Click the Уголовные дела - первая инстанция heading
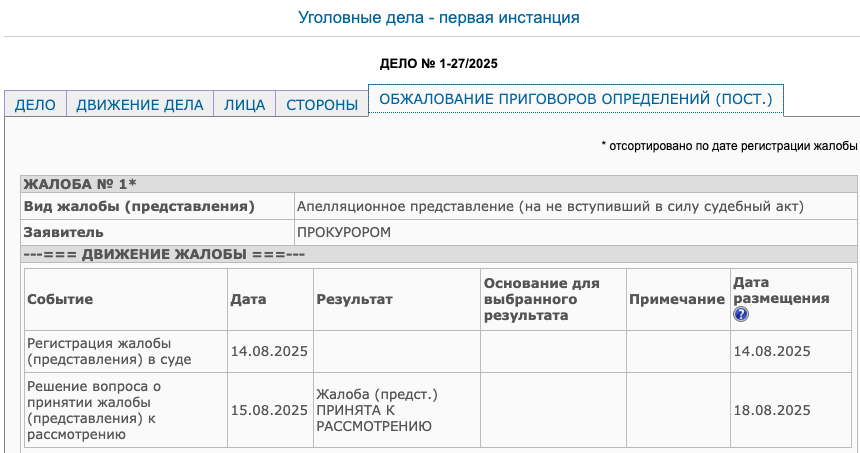 pos(439,18)
